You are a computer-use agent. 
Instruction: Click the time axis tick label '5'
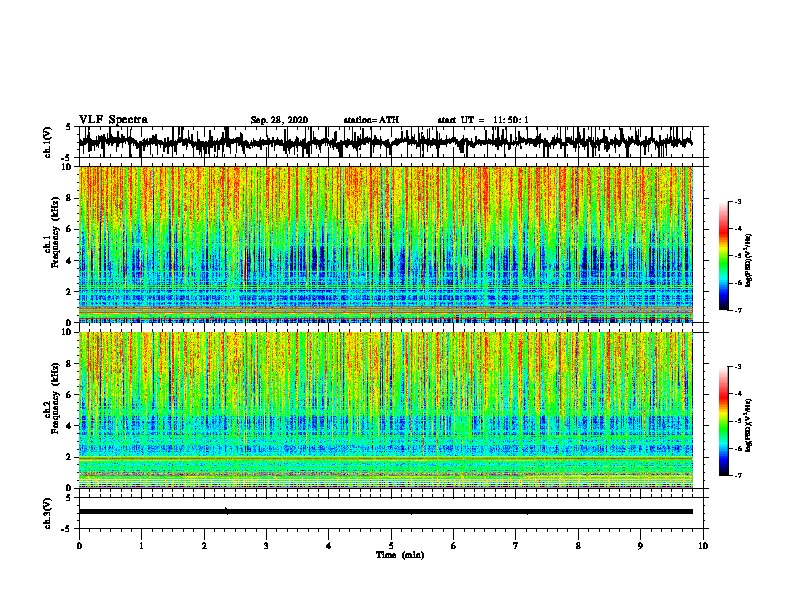tap(391, 546)
